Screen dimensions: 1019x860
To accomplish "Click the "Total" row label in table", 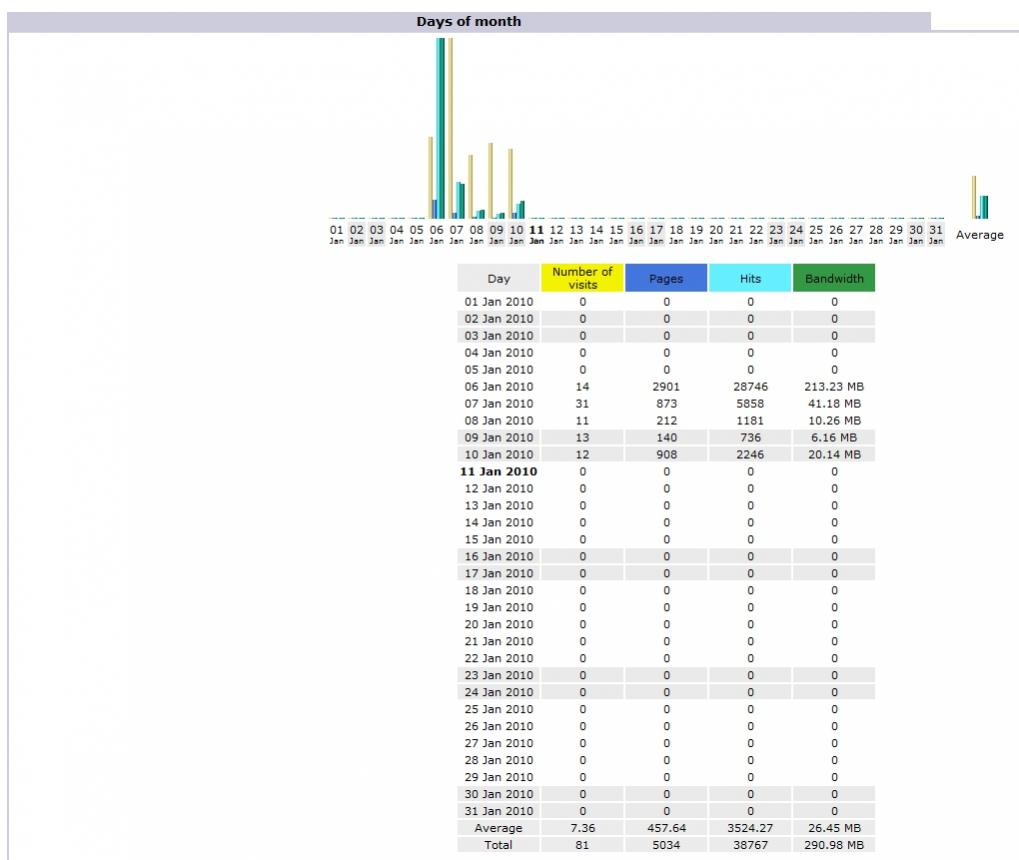I will [x=498, y=845].
